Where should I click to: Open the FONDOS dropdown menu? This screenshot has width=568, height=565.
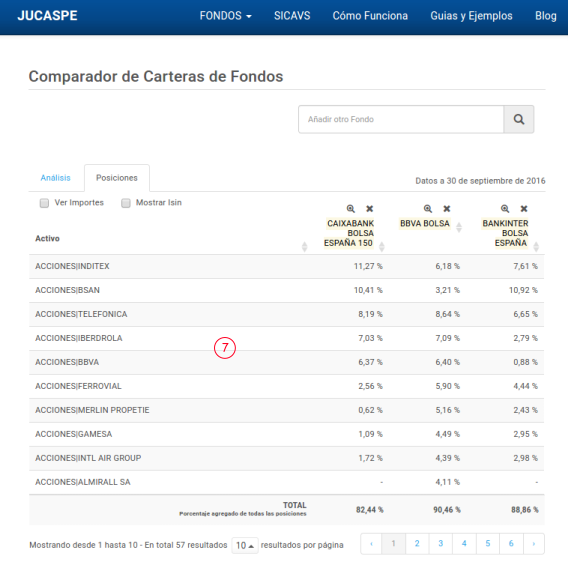pyautogui.click(x=225, y=16)
